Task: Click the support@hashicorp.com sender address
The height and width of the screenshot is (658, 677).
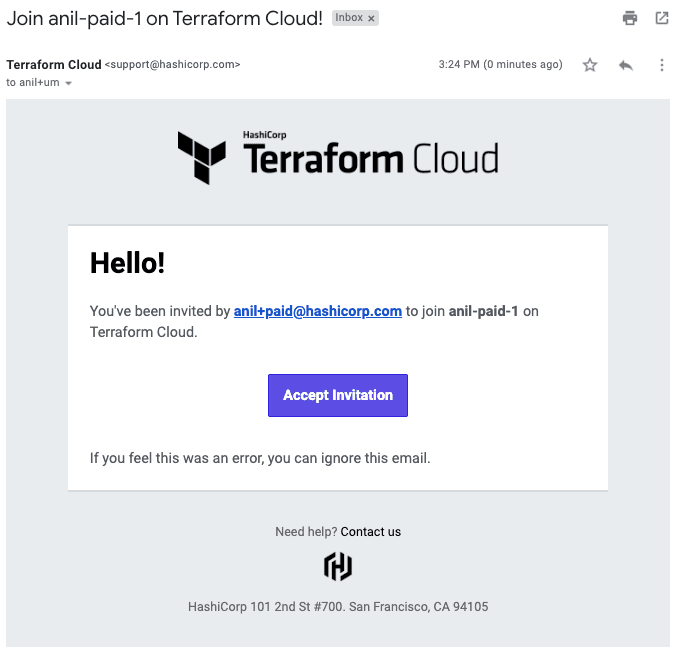Action: pyautogui.click(x=173, y=65)
